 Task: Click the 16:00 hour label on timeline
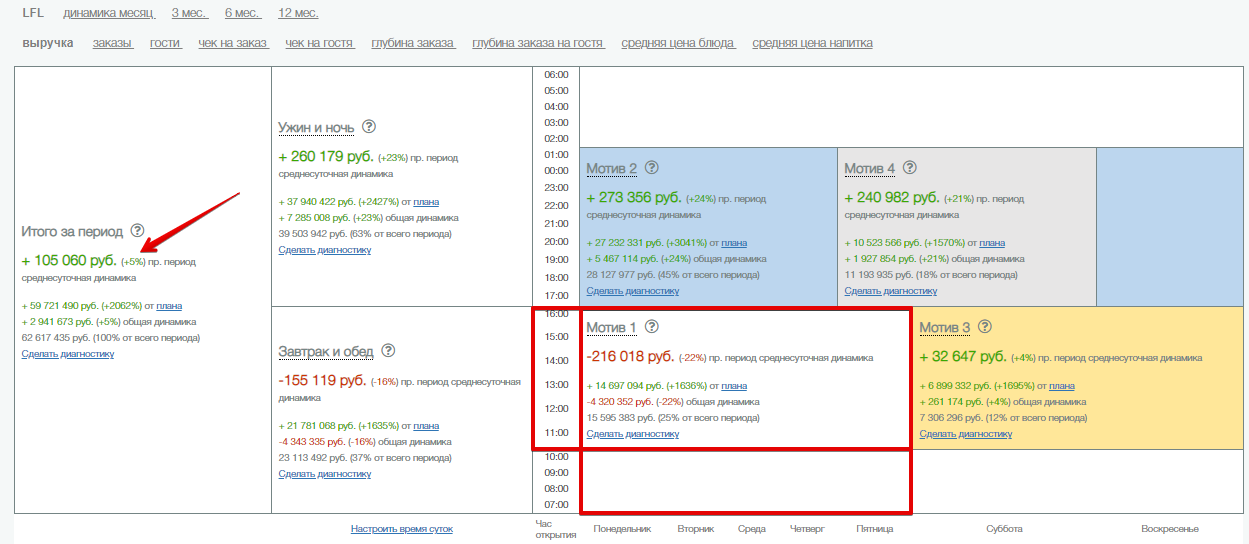(556, 314)
